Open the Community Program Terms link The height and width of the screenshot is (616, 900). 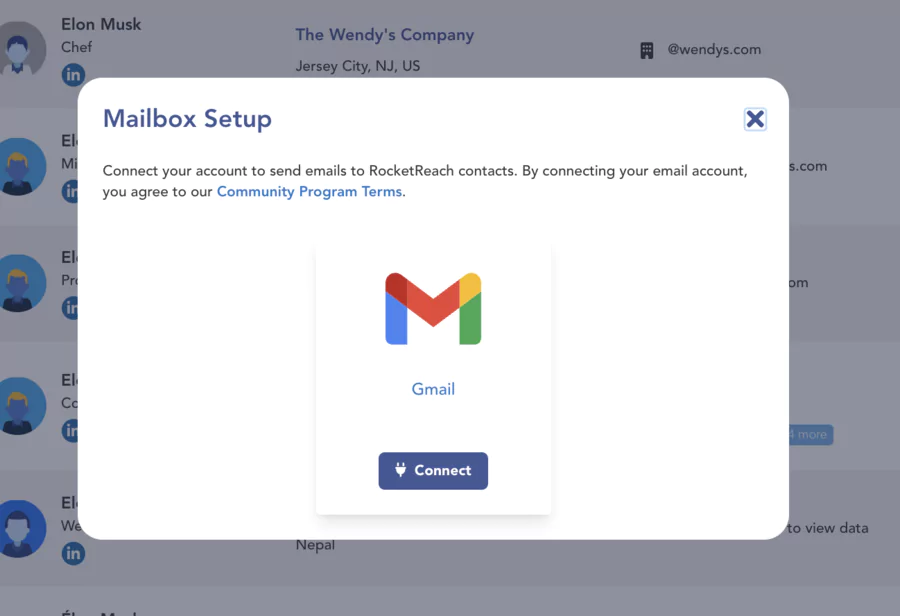[309, 191]
